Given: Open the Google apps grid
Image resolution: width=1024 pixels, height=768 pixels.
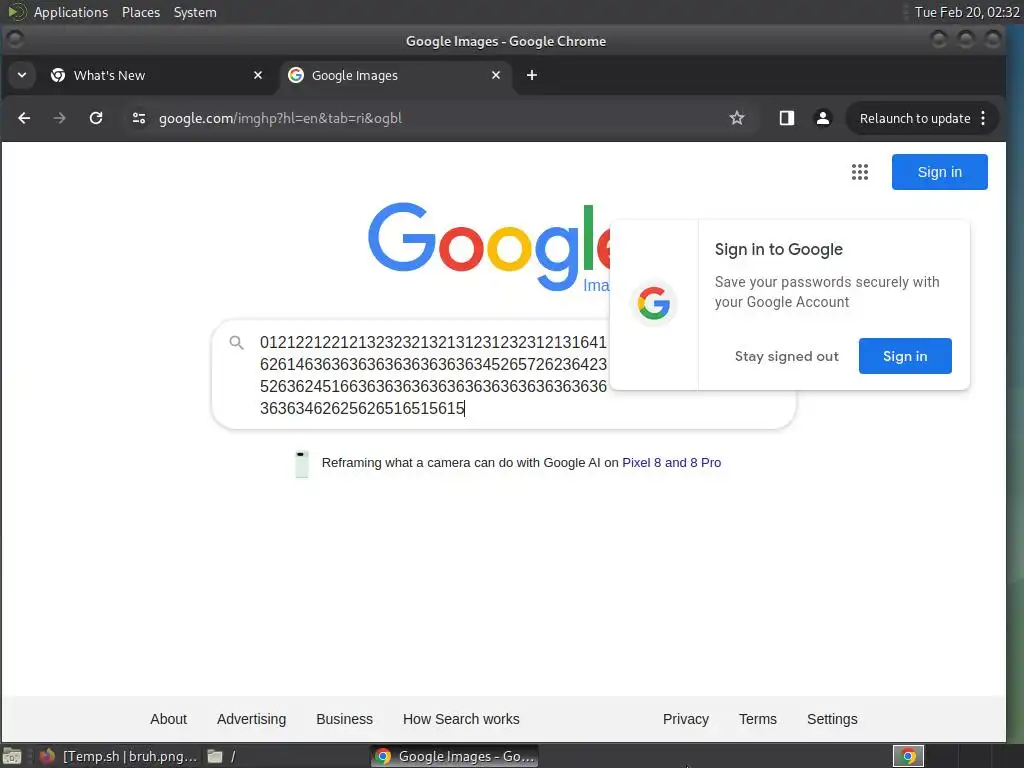Looking at the screenshot, I should (859, 172).
